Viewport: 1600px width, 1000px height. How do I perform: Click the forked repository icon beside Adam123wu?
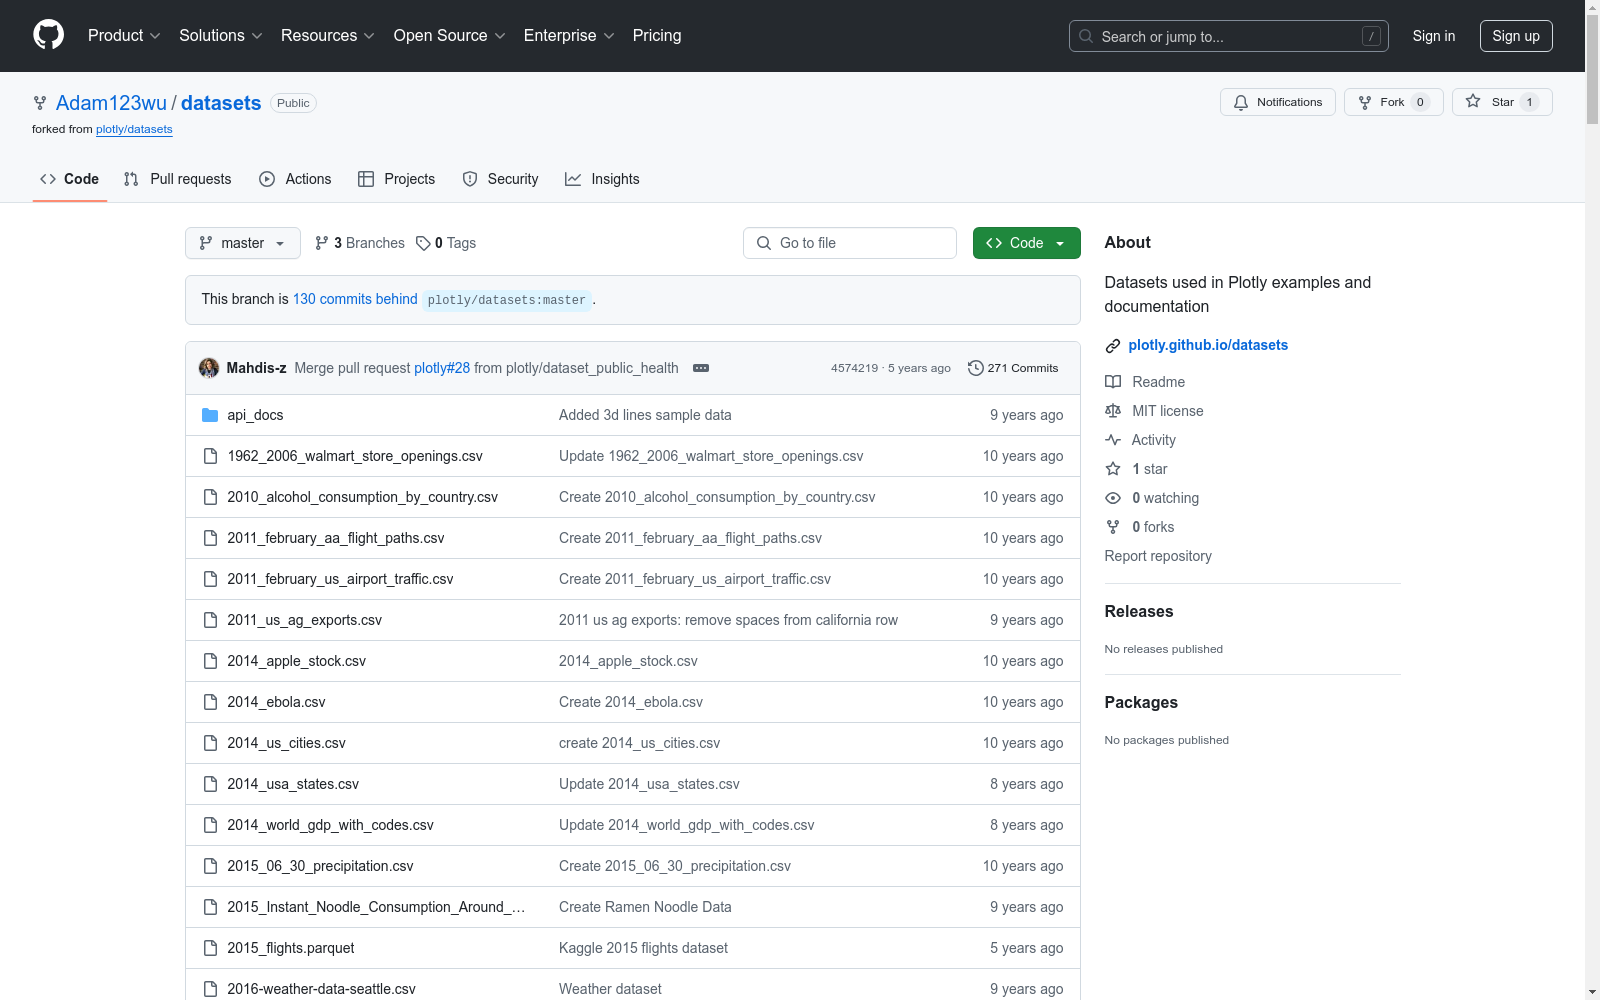click(x=40, y=103)
